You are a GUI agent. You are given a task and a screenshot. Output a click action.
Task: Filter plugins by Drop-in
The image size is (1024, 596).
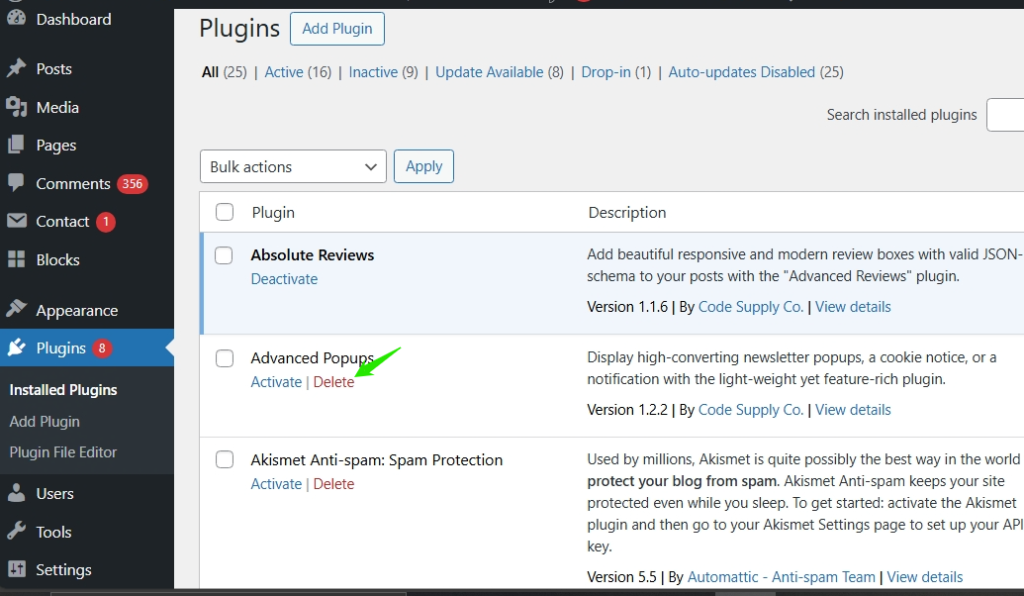(606, 72)
